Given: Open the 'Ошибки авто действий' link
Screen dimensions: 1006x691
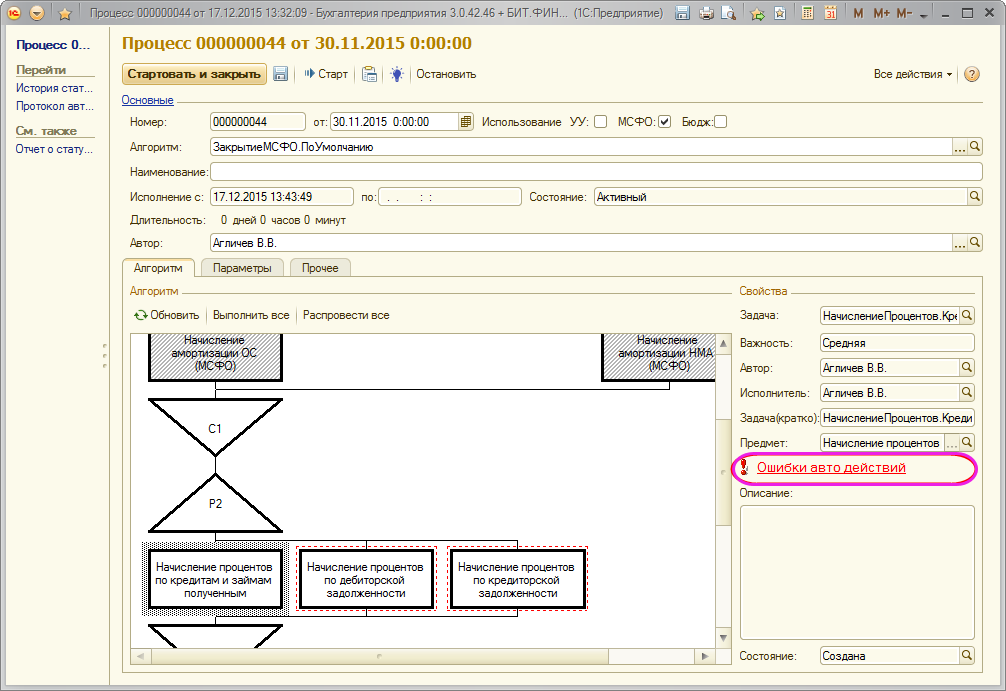Looking at the screenshot, I should point(831,467).
